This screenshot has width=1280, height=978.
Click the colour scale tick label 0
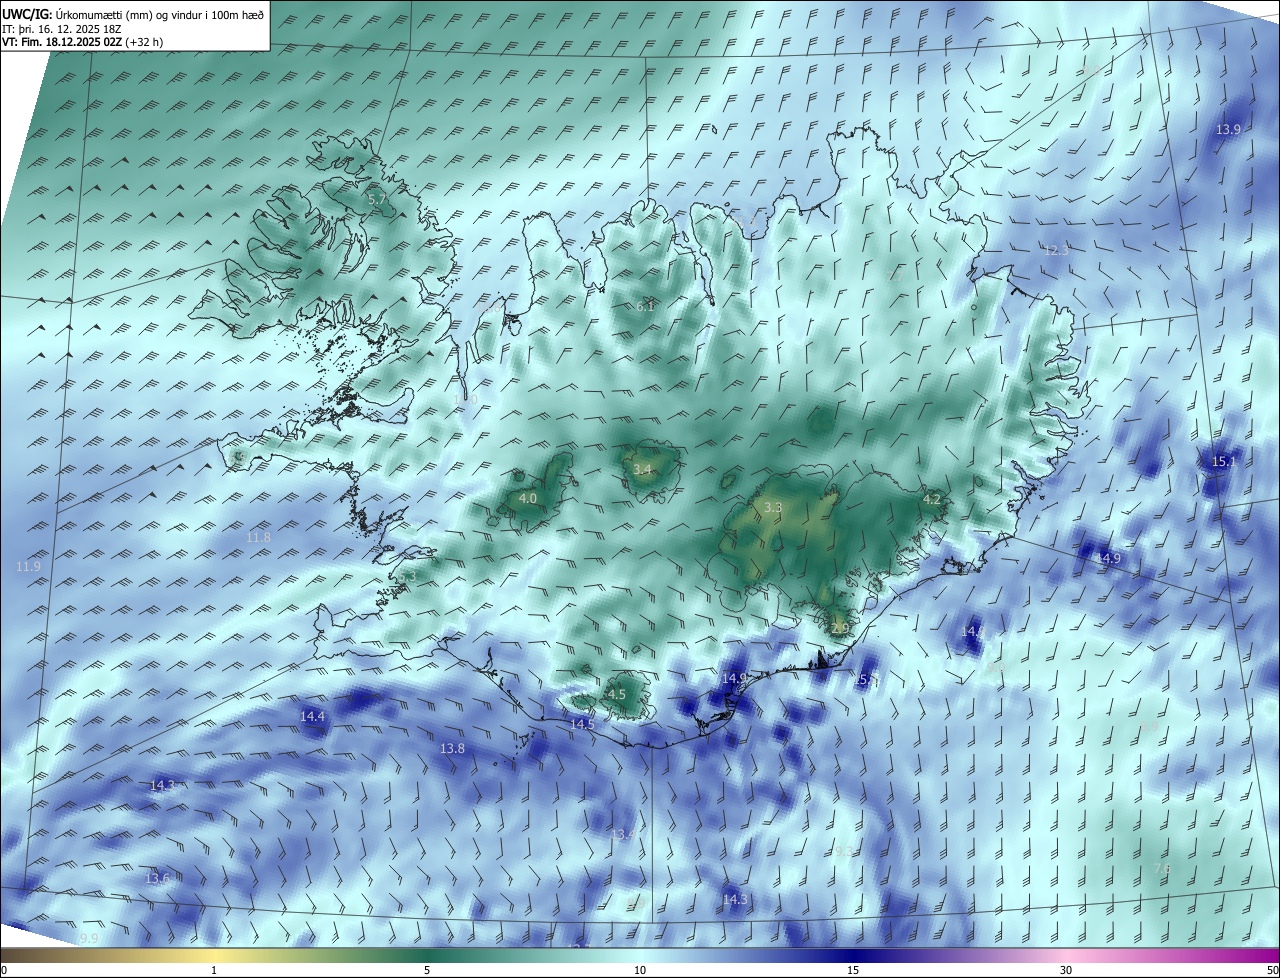pos(4,970)
